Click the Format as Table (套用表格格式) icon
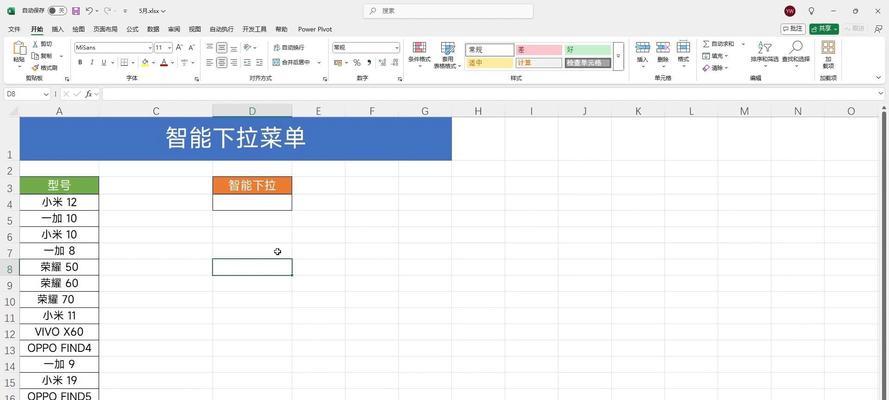The height and width of the screenshot is (400, 889). coord(448,48)
